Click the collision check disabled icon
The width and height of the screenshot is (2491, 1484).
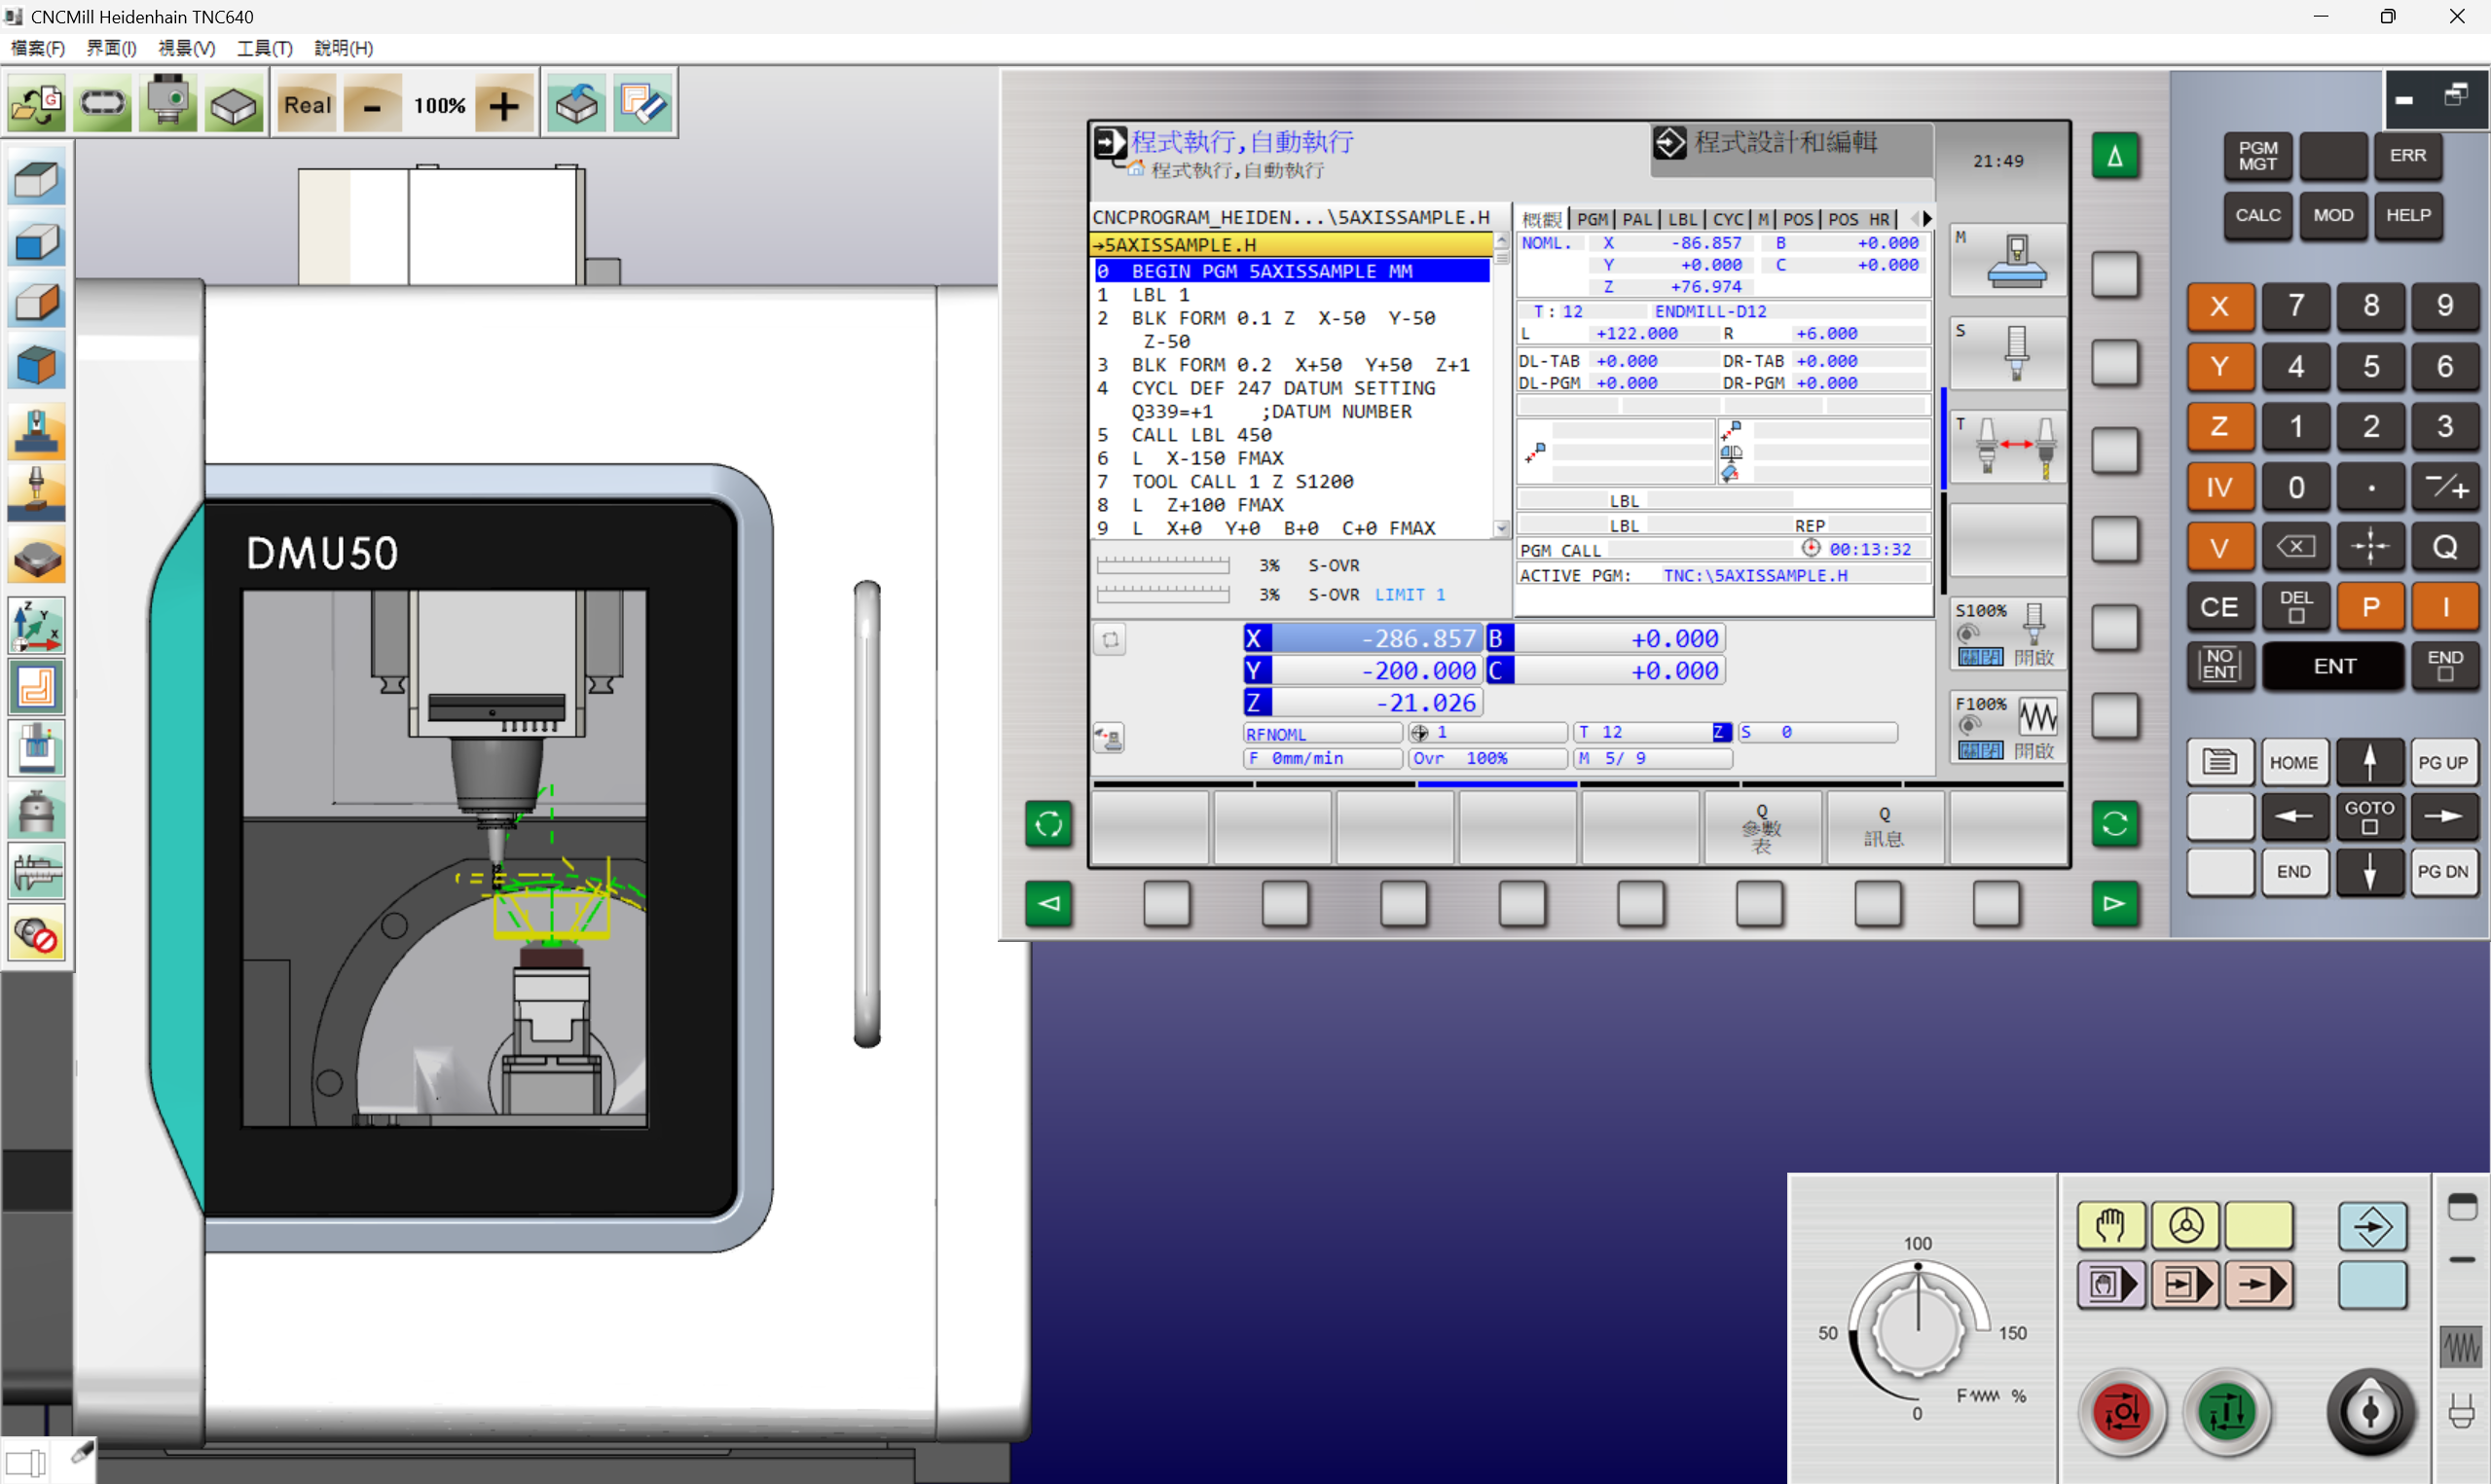click(x=37, y=934)
